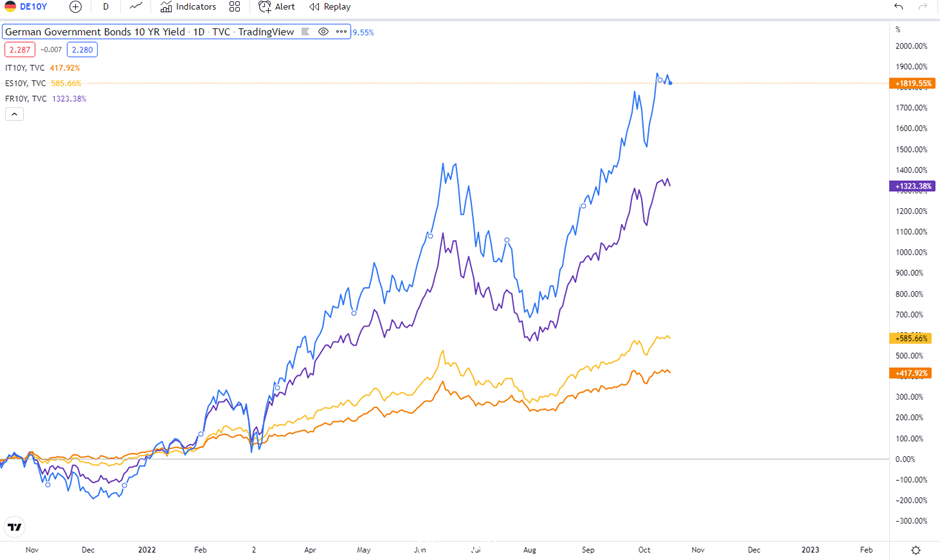Click the IT10Y value 417.92%
940x559 pixels.
[65, 68]
